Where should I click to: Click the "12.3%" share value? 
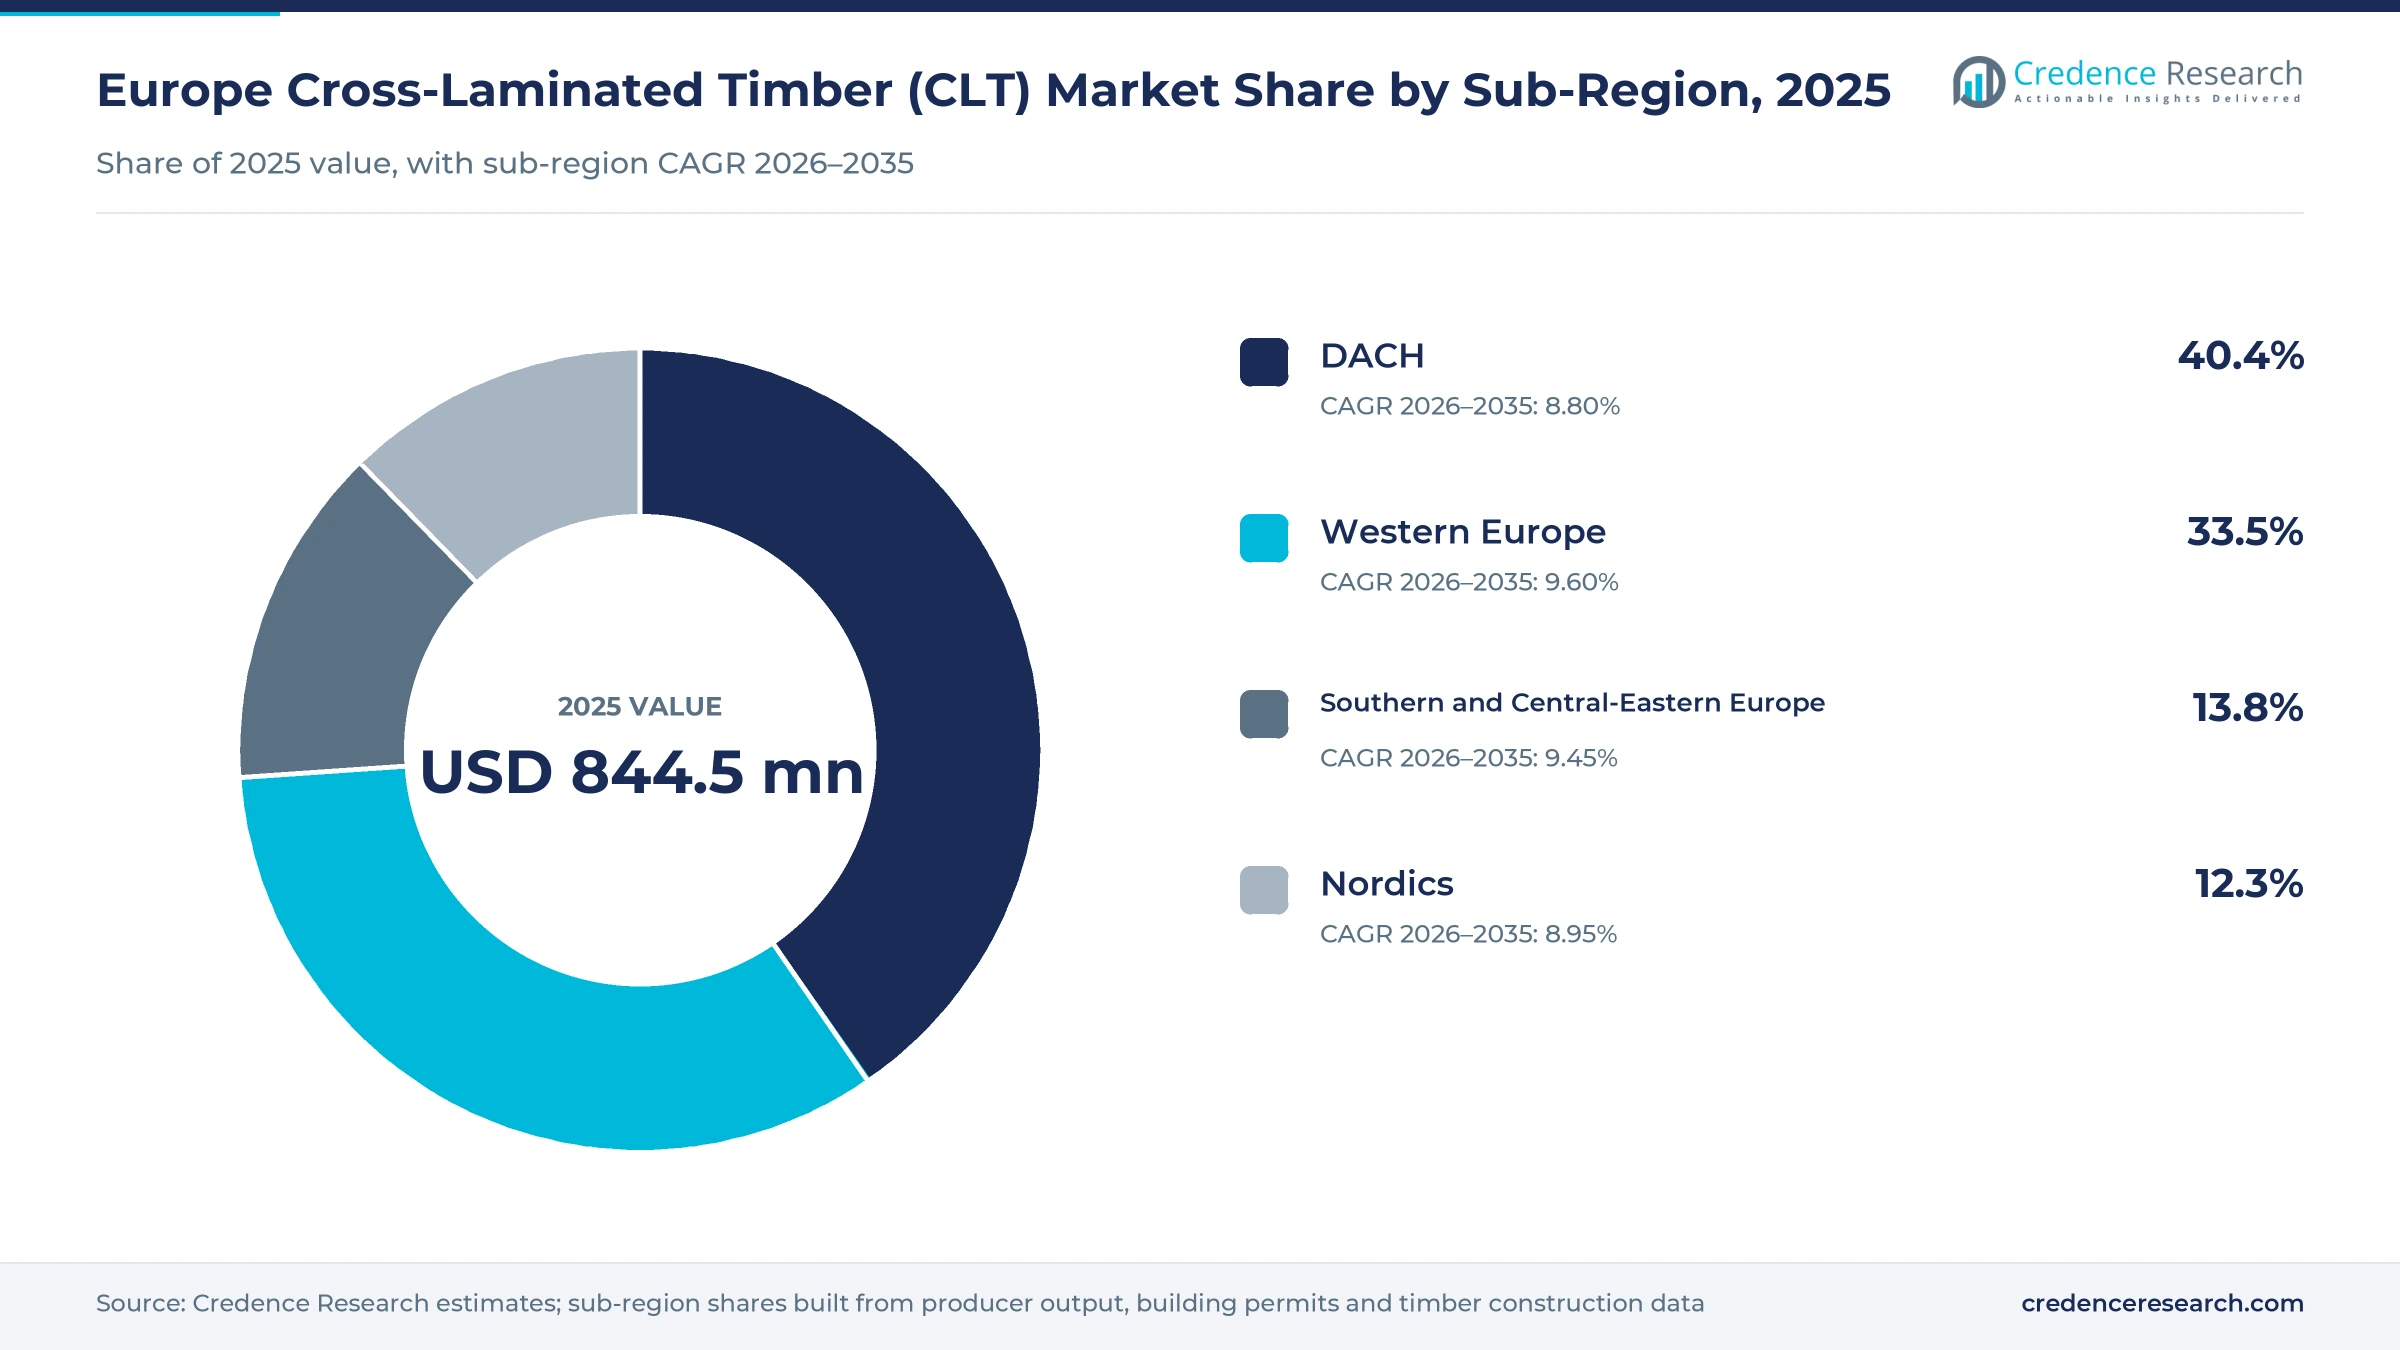tap(2249, 884)
